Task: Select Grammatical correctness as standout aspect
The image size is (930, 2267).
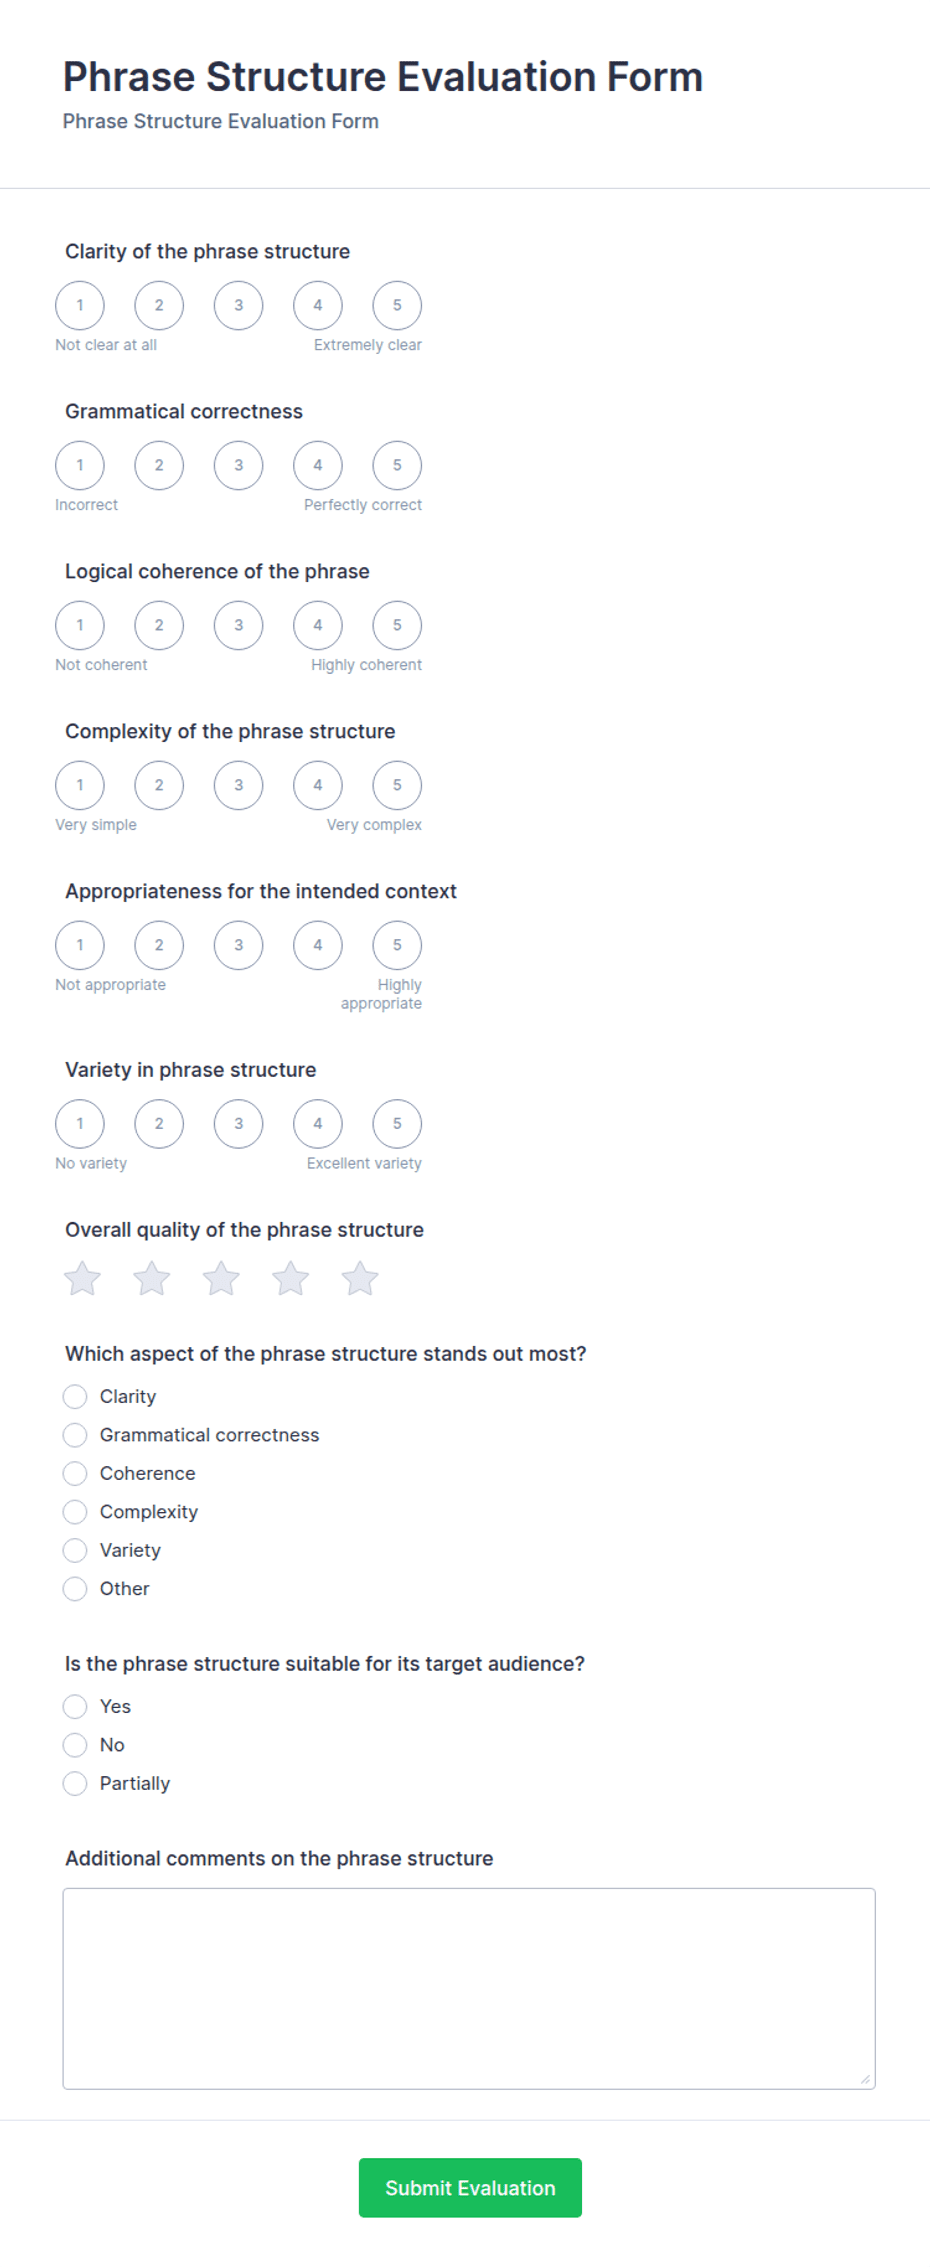Action: point(75,1435)
